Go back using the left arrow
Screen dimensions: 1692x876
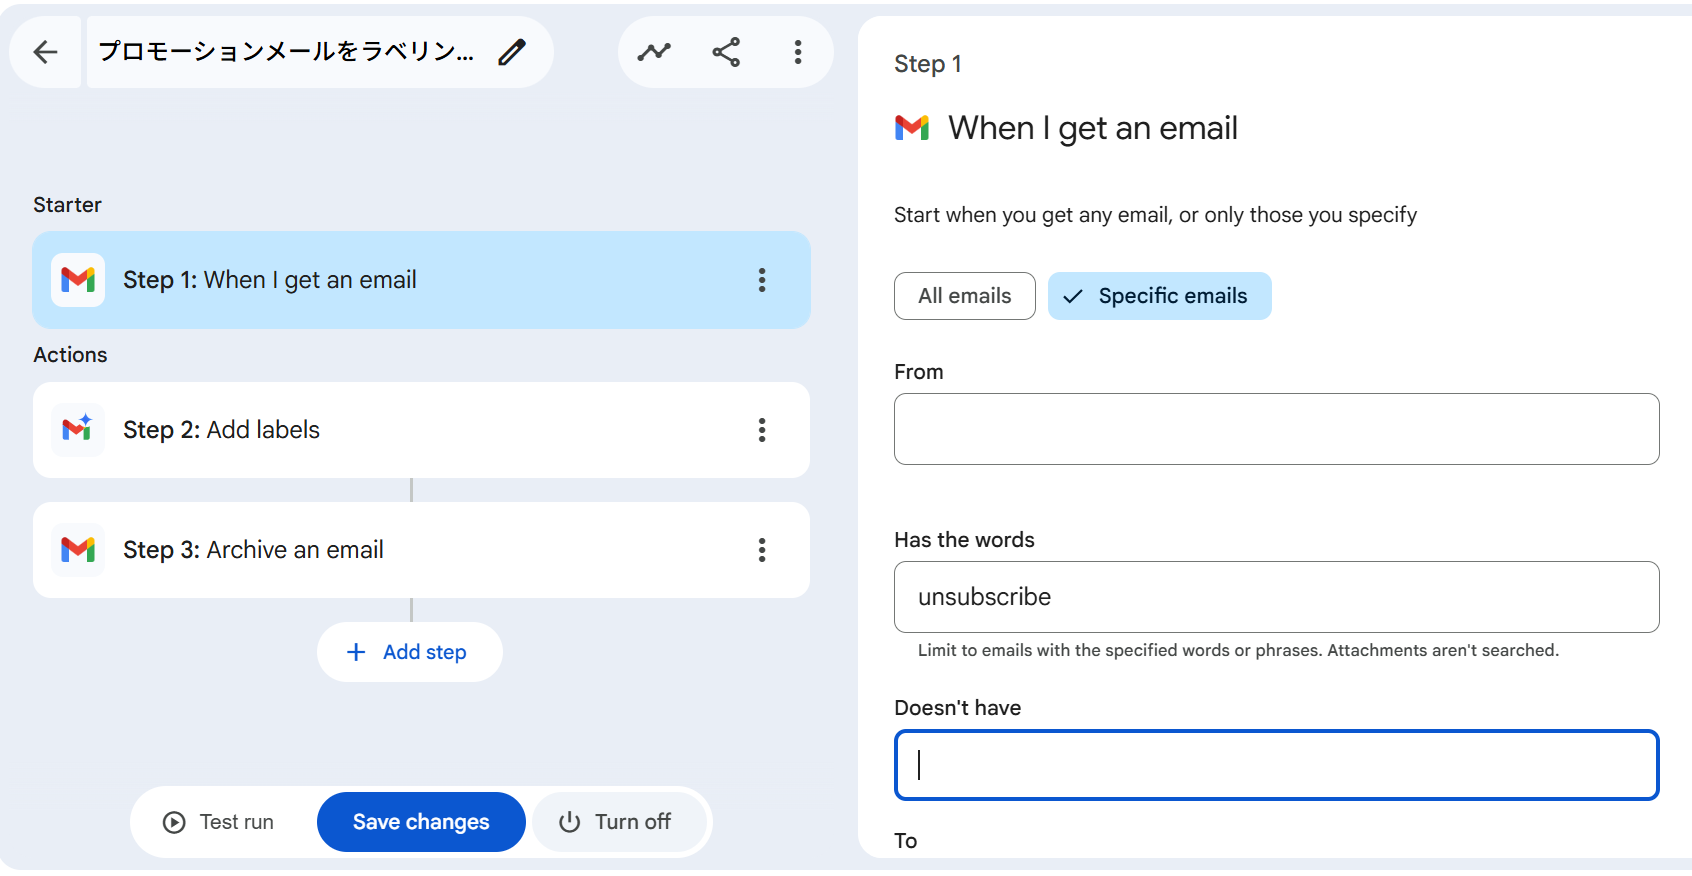click(x=45, y=52)
